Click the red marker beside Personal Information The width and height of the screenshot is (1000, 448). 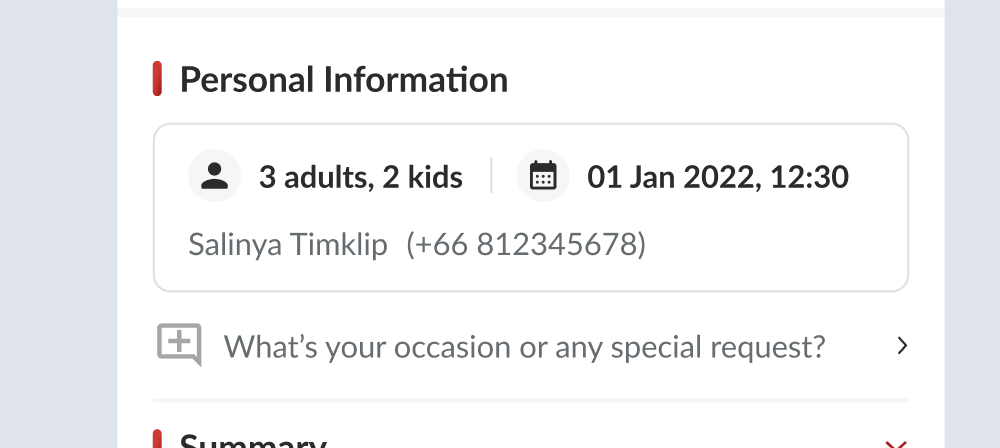(157, 79)
